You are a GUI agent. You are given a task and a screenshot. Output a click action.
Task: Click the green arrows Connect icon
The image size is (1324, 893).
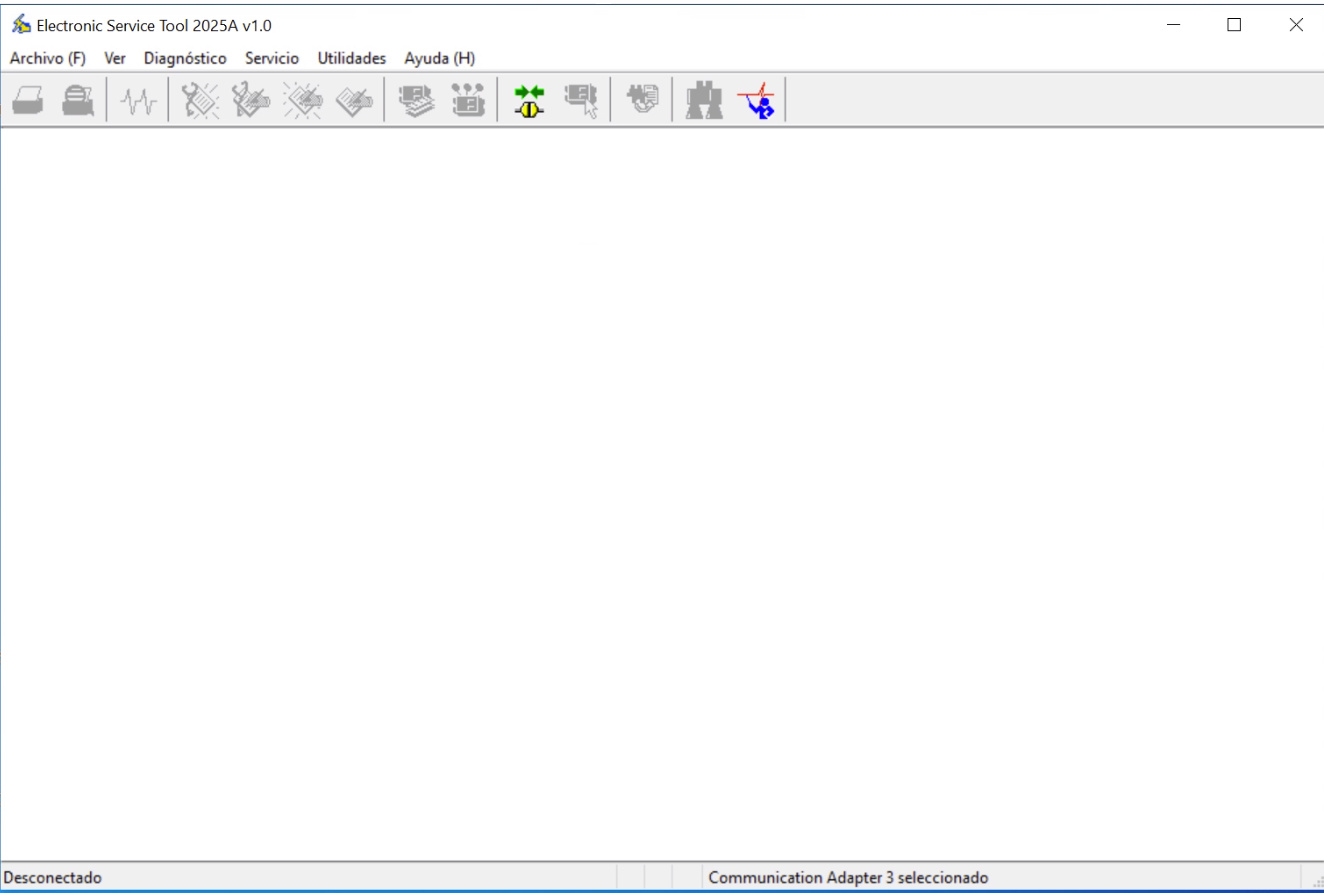[x=529, y=101]
